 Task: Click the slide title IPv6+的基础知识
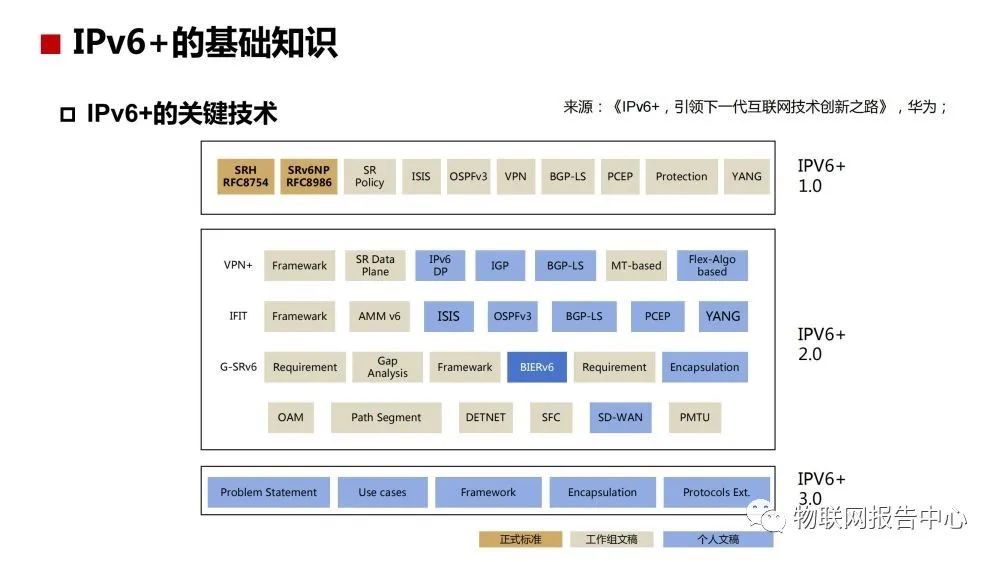[x=205, y=43]
